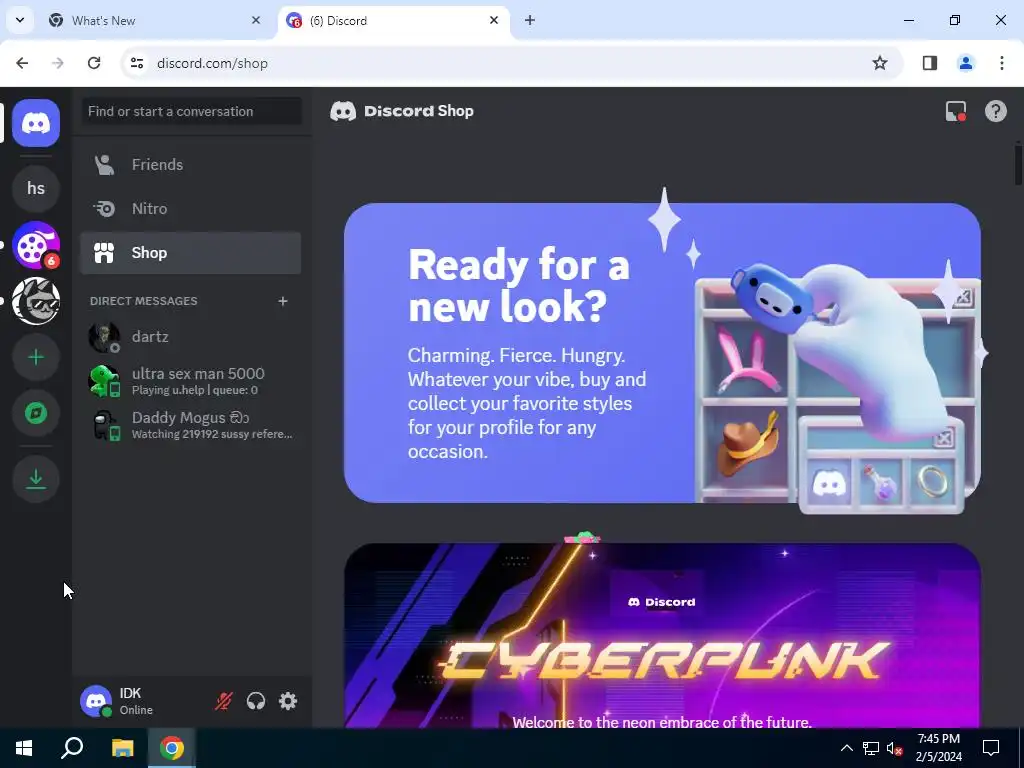
Task: Open the film reel server with 6 notifications
Action: coord(36,245)
